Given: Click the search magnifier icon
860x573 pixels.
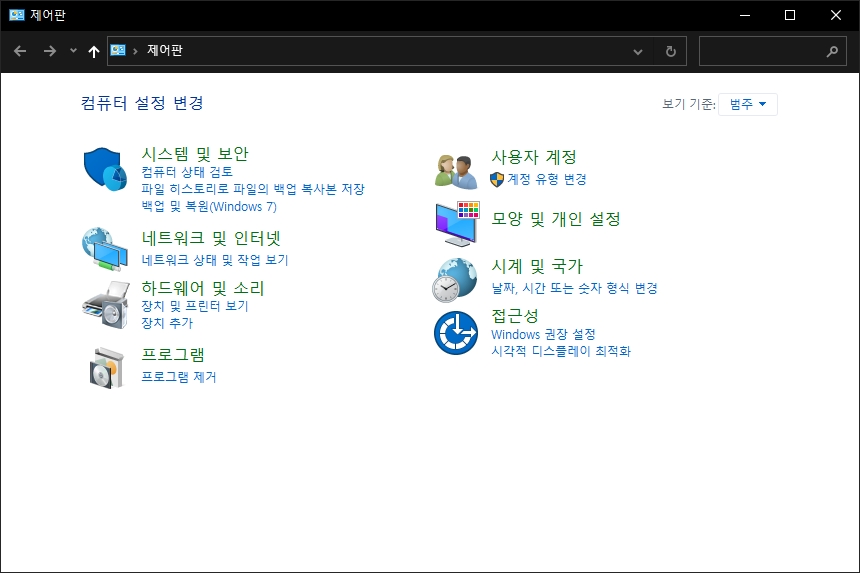Looking at the screenshot, I should [832, 52].
